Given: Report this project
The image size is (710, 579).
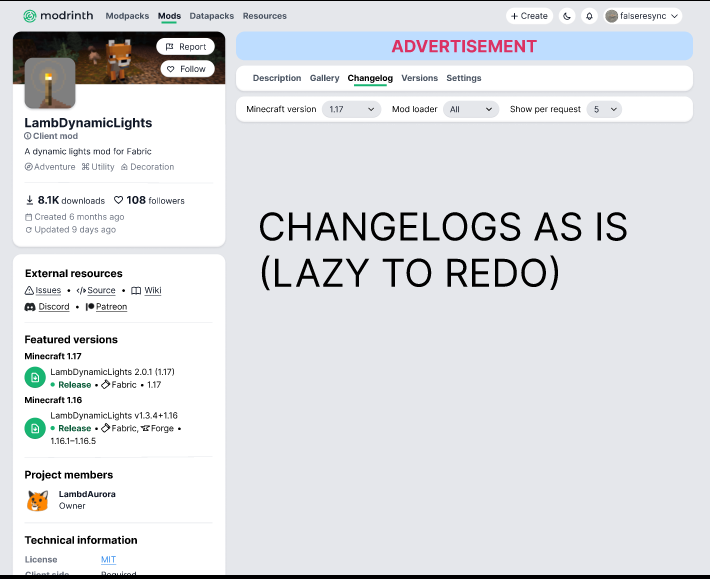Looking at the screenshot, I should pos(186,47).
